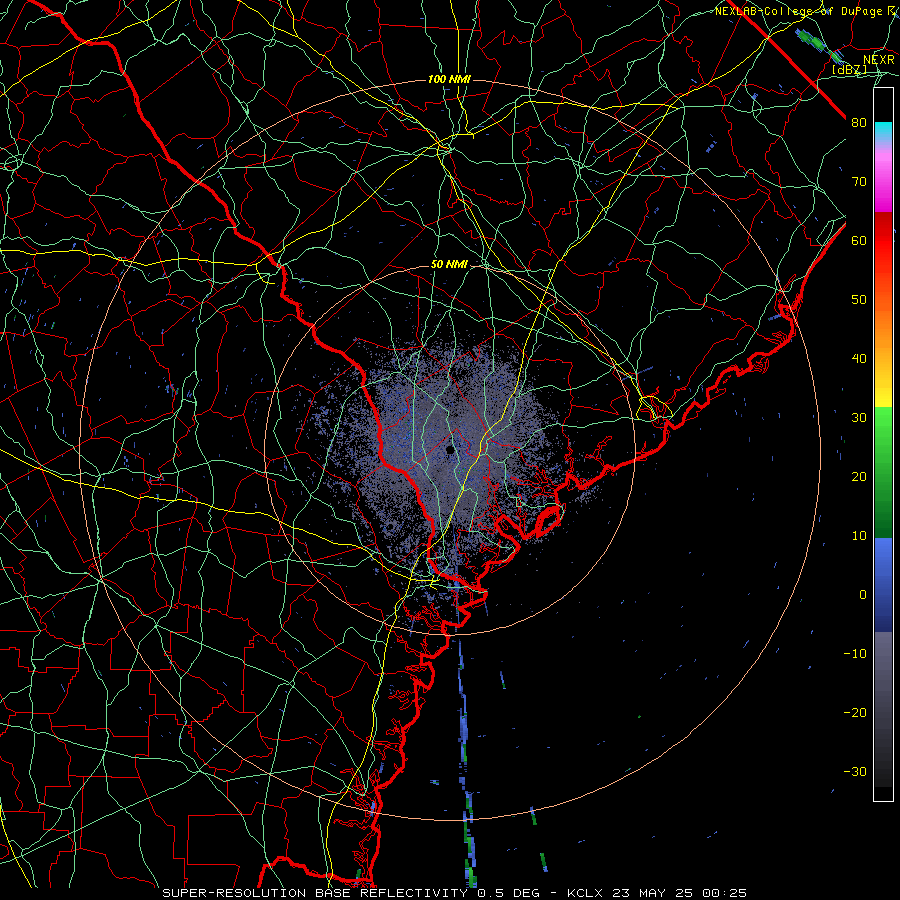The width and height of the screenshot is (900, 900).
Task: Click the 60 dBZ scale label
Action: point(859,241)
